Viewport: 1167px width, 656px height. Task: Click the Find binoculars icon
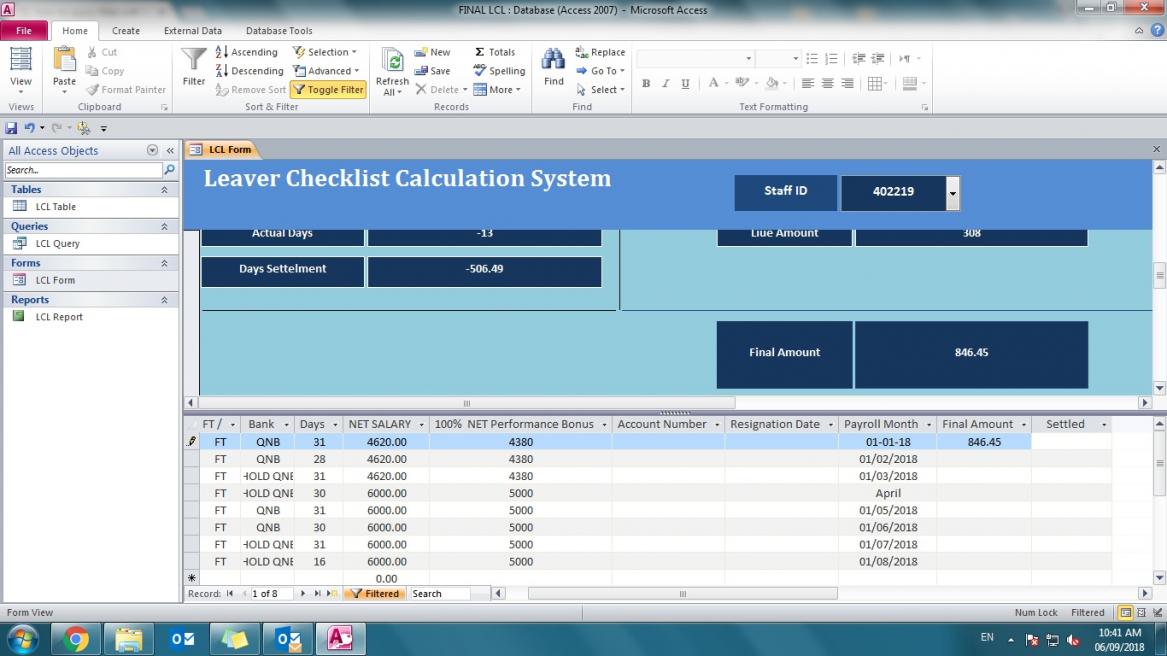553,59
